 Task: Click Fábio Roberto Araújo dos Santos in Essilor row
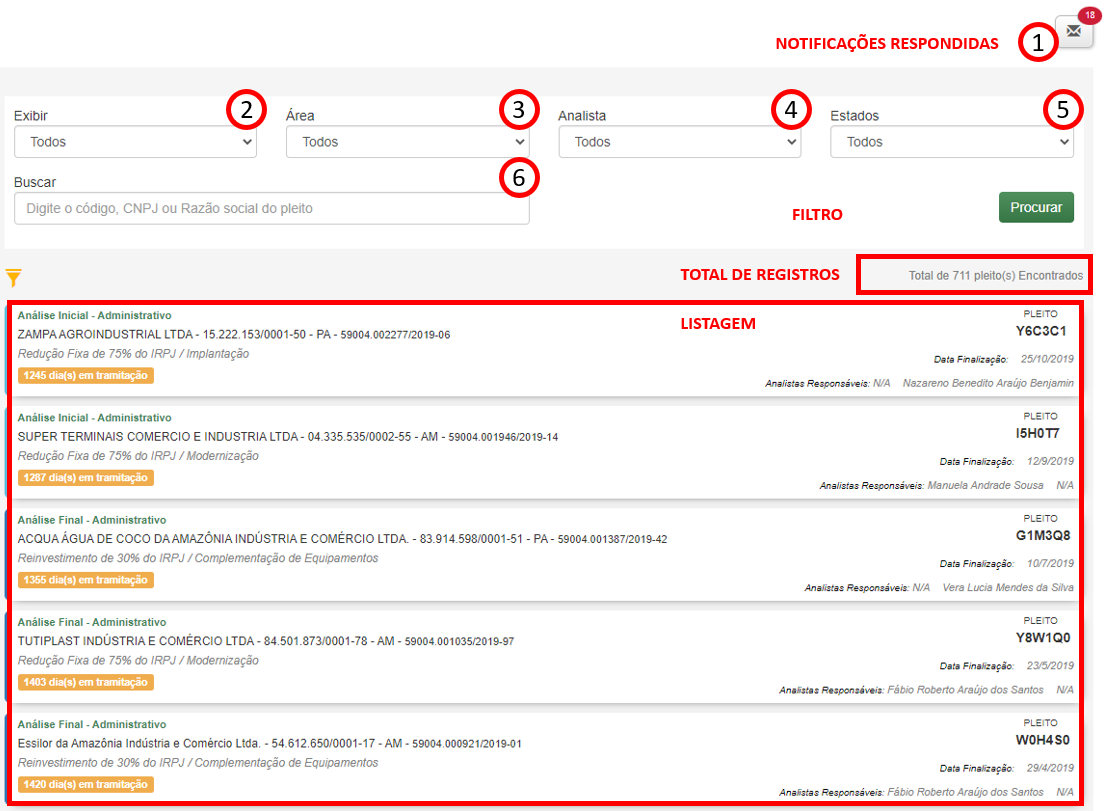click(965, 792)
